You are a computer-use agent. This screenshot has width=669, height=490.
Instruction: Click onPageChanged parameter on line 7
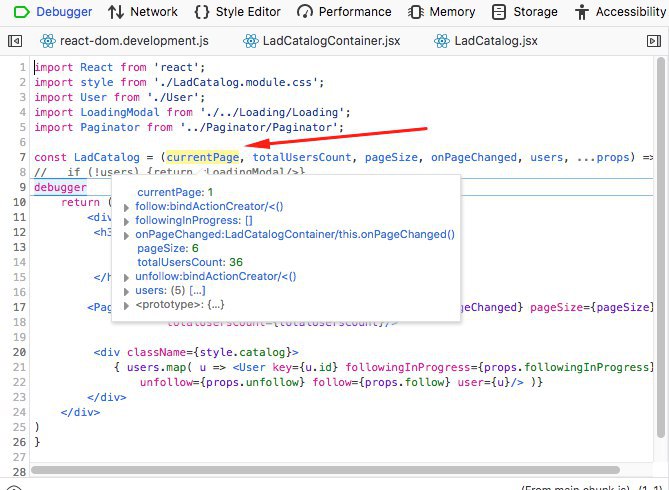click(x=474, y=158)
